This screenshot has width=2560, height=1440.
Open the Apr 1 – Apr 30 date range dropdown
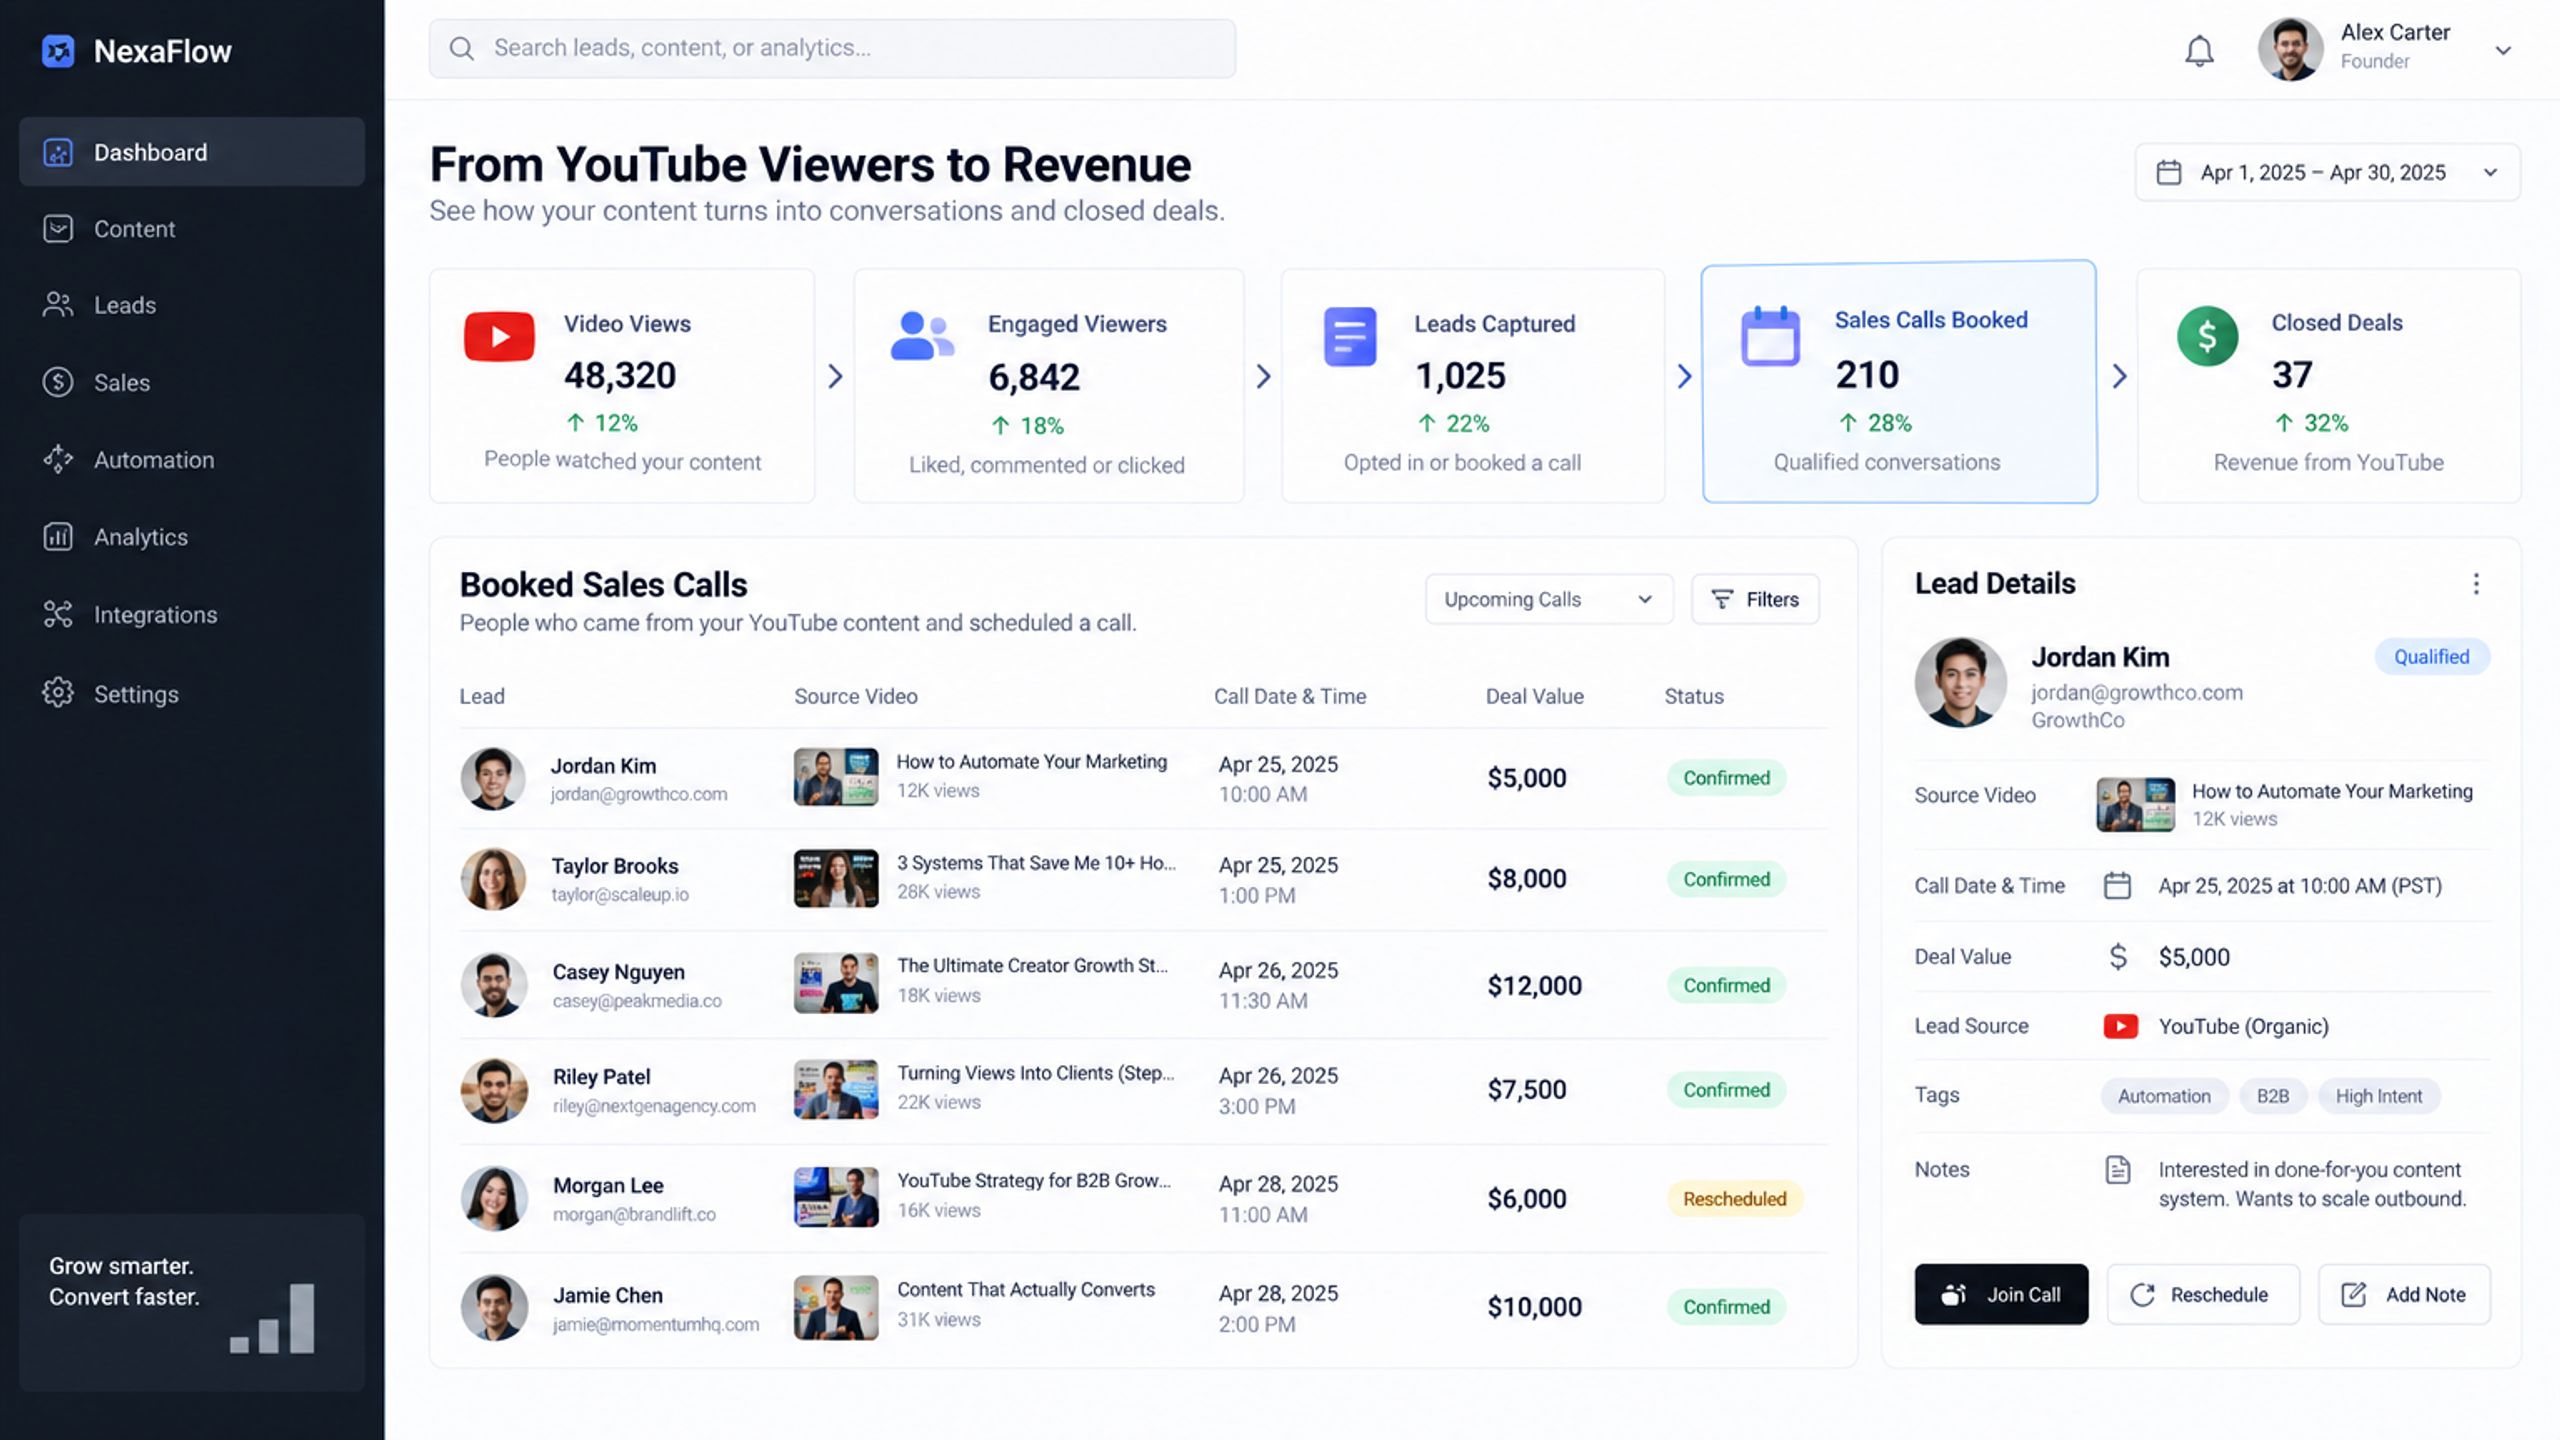pos(2327,172)
